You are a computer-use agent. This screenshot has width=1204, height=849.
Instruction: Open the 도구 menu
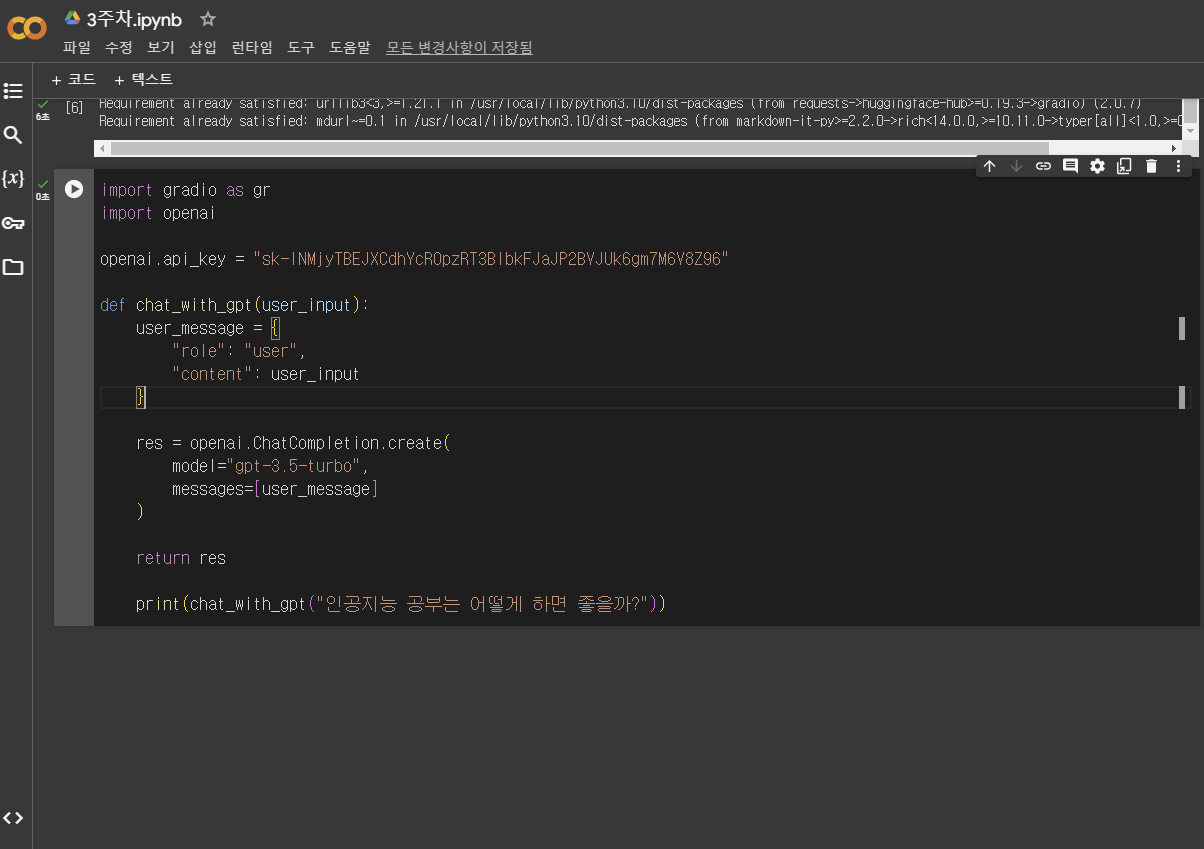coord(301,47)
